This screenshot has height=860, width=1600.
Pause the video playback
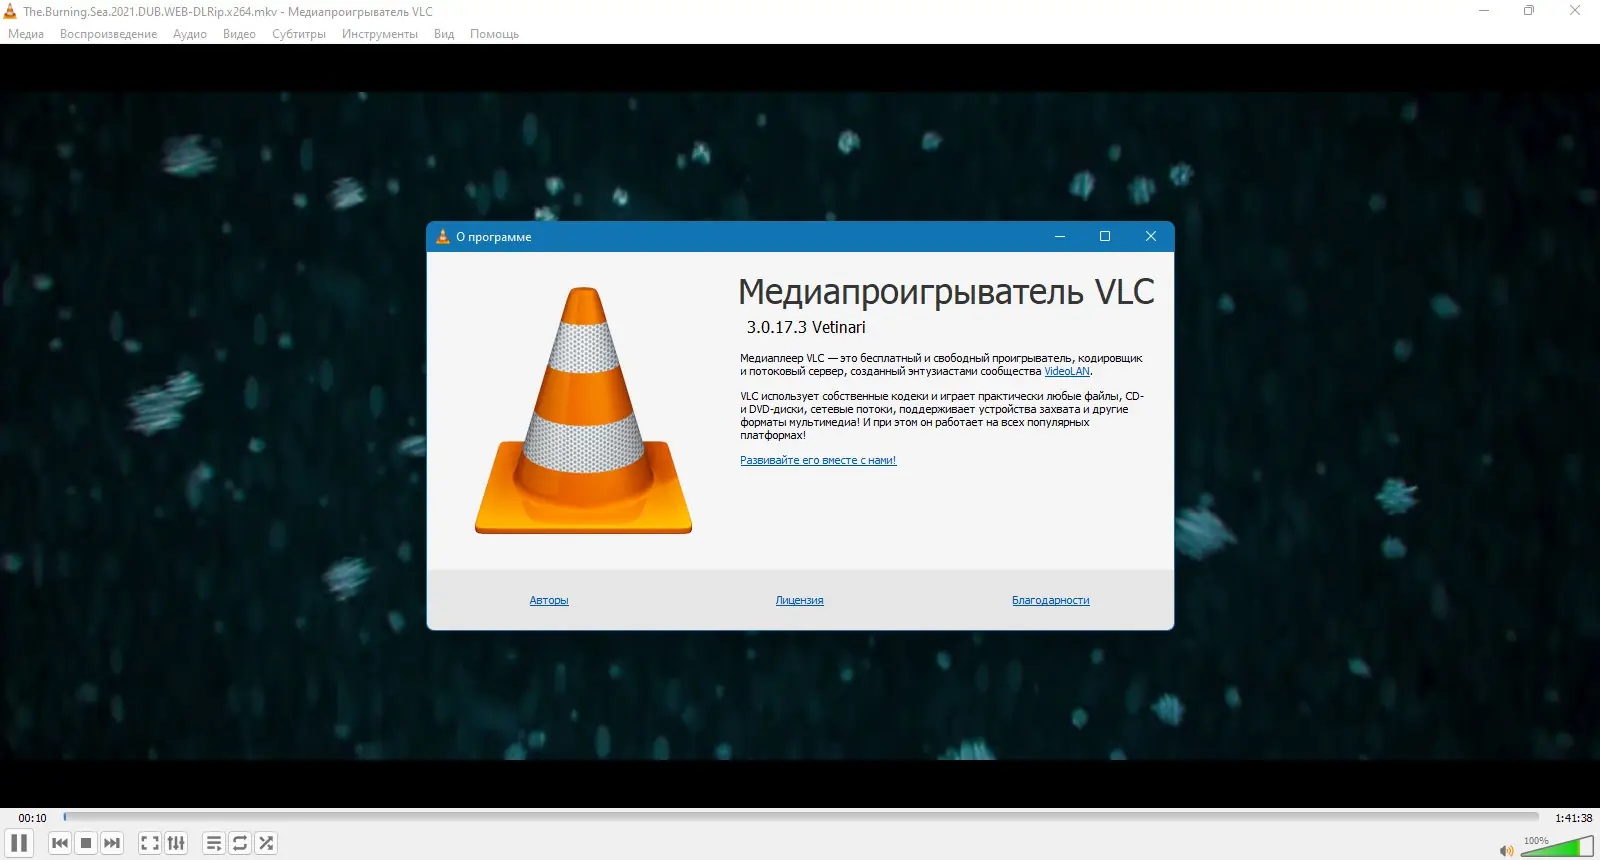(19, 843)
